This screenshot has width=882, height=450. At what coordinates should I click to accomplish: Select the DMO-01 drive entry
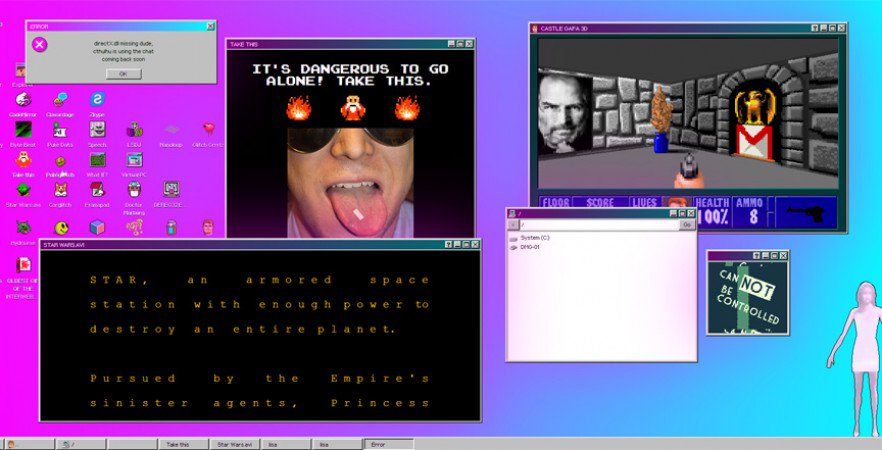tap(525, 247)
